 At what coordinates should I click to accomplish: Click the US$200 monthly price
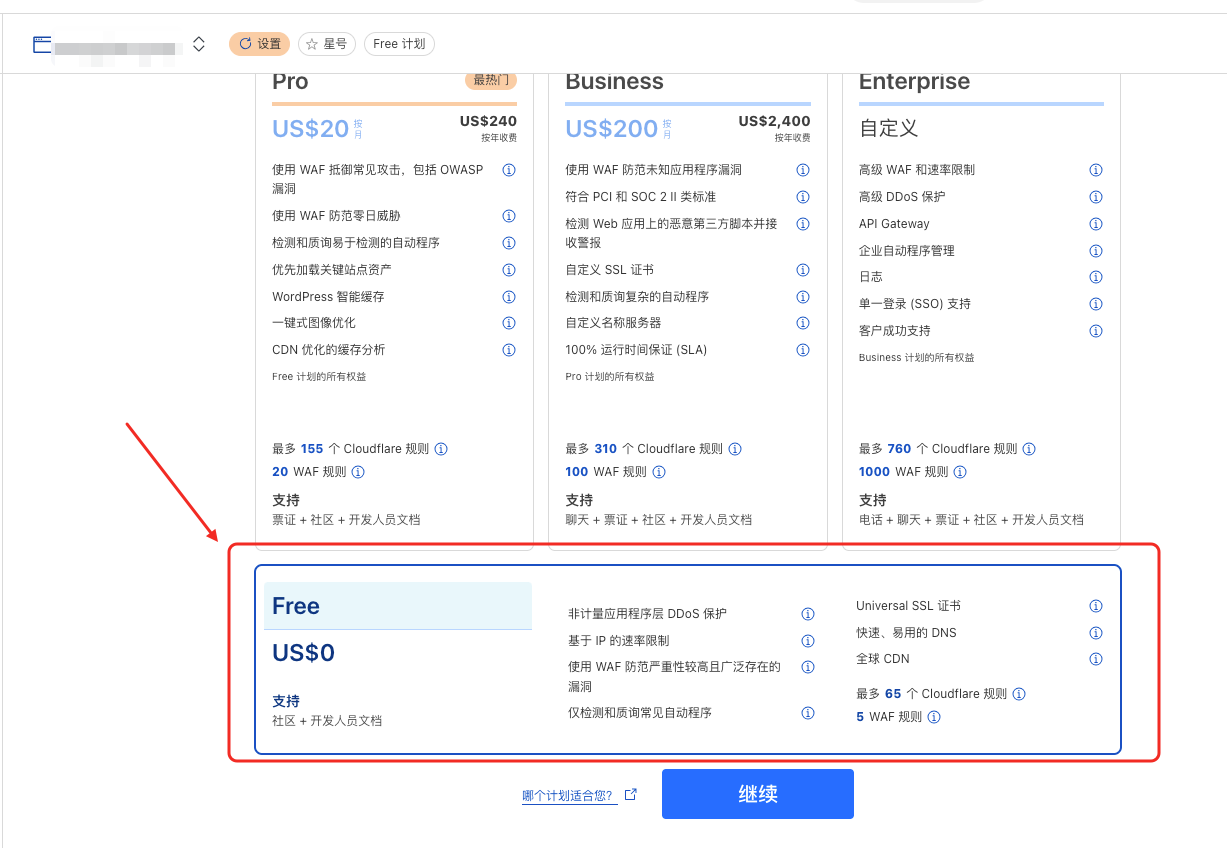(x=611, y=129)
